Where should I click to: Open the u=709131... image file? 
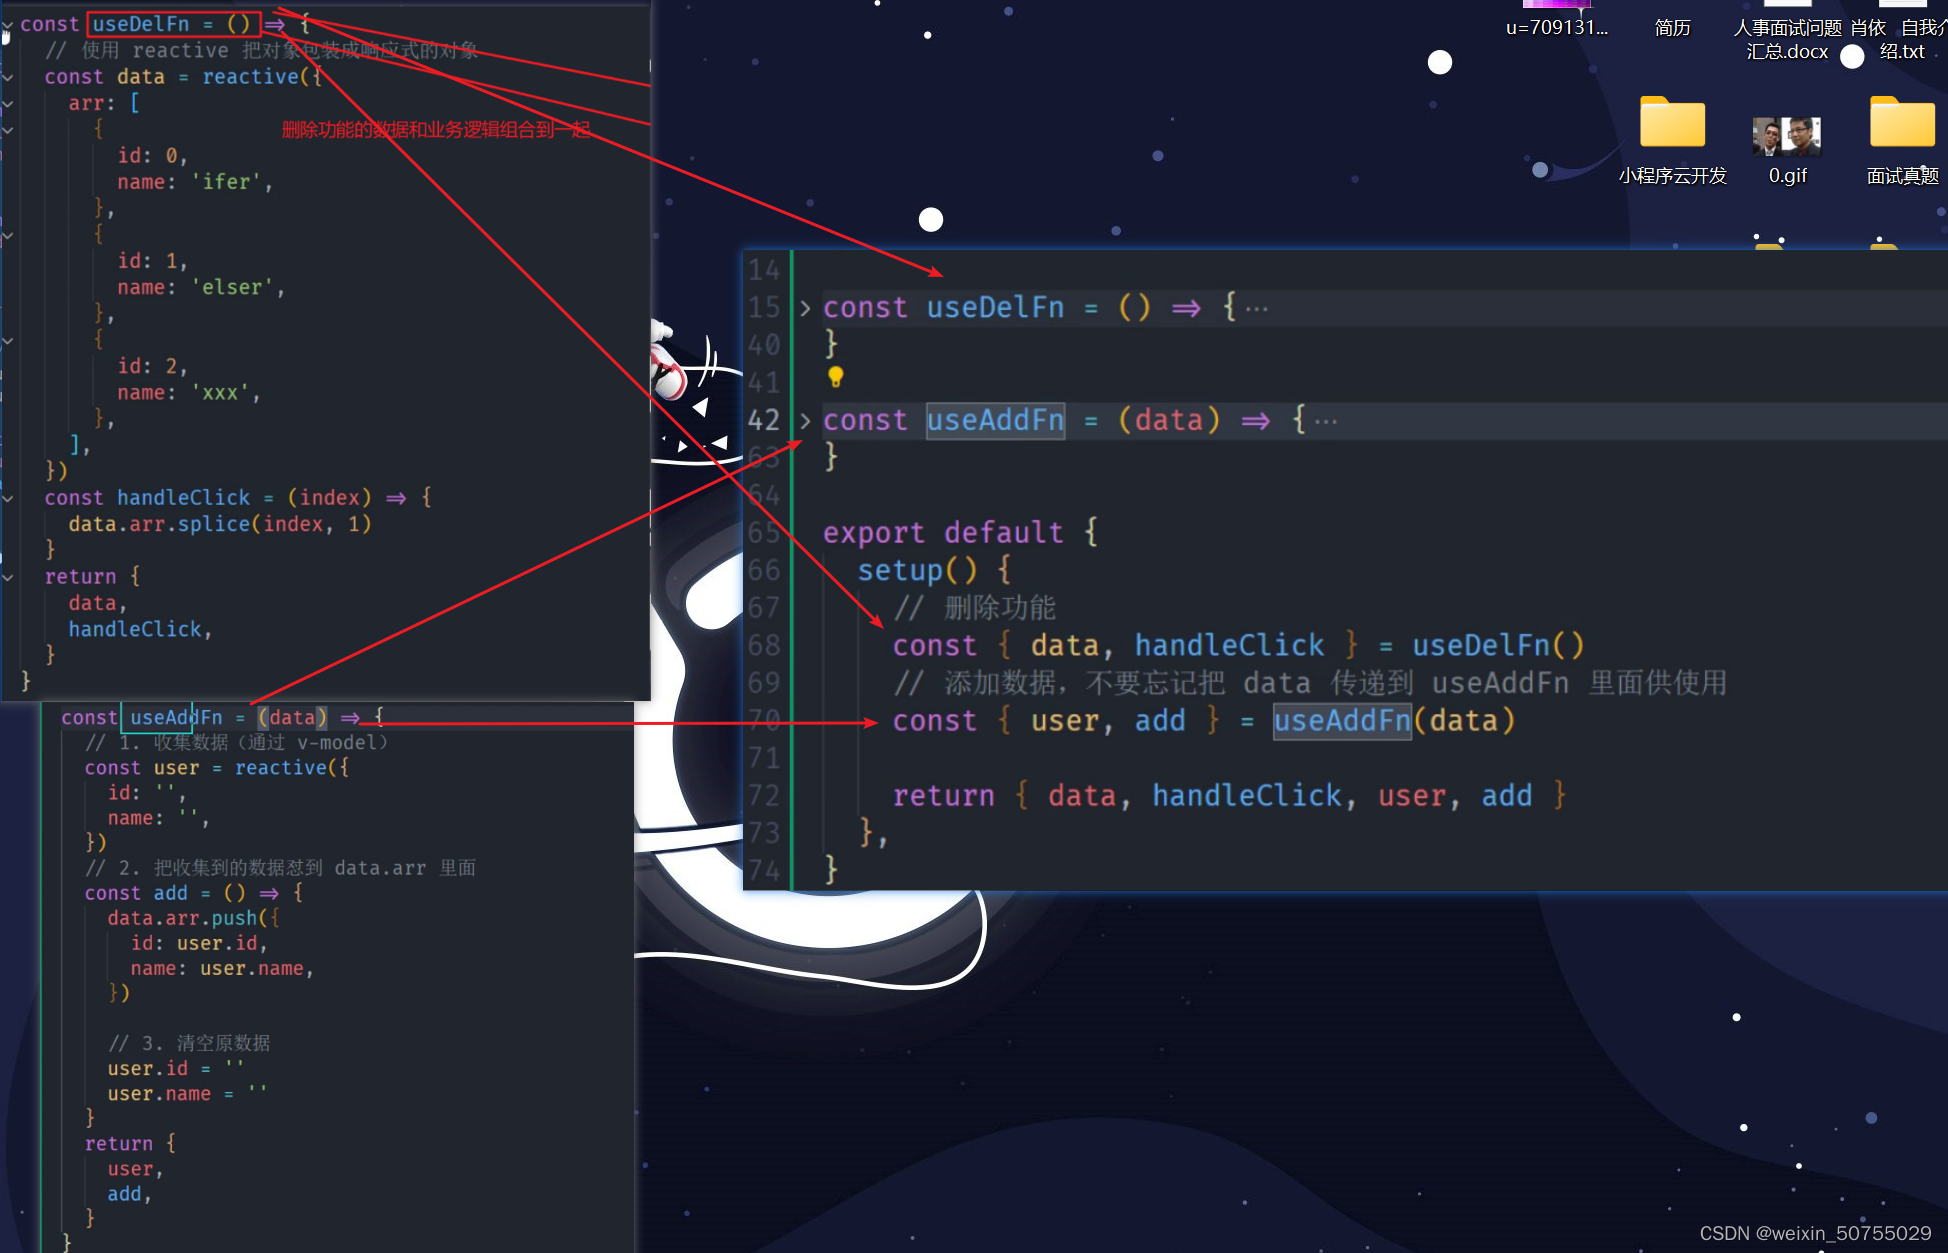point(1557,27)
